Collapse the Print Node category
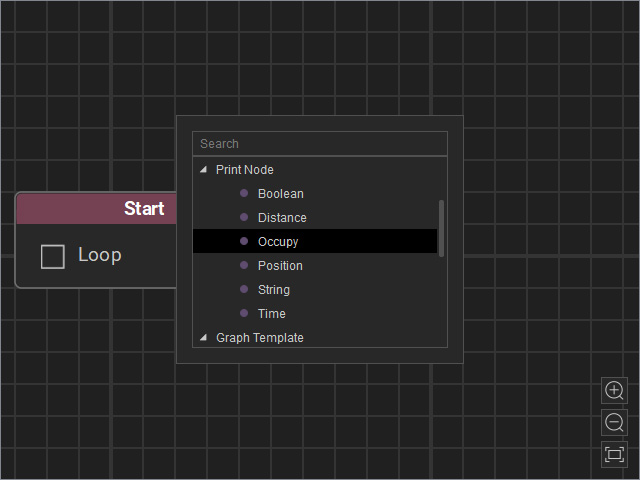 coord(203,169)
